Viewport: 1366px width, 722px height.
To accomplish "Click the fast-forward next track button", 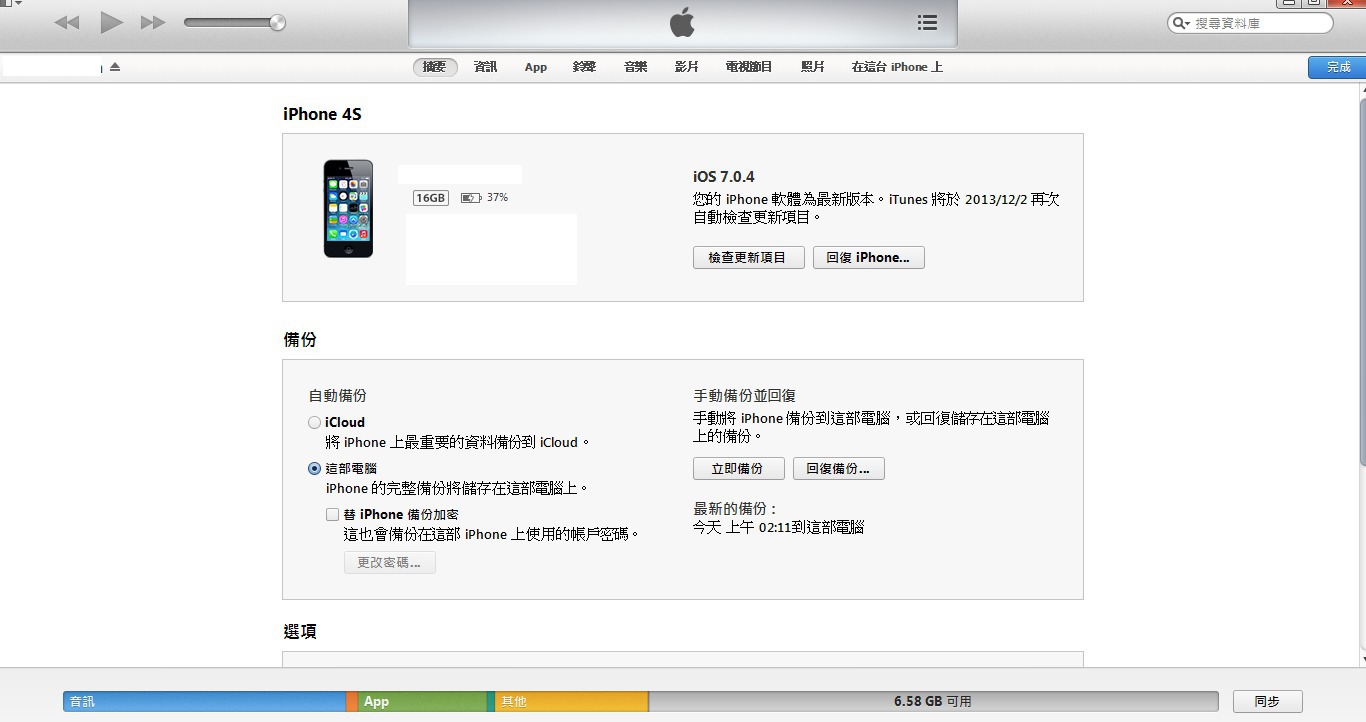I will (153, 22).
